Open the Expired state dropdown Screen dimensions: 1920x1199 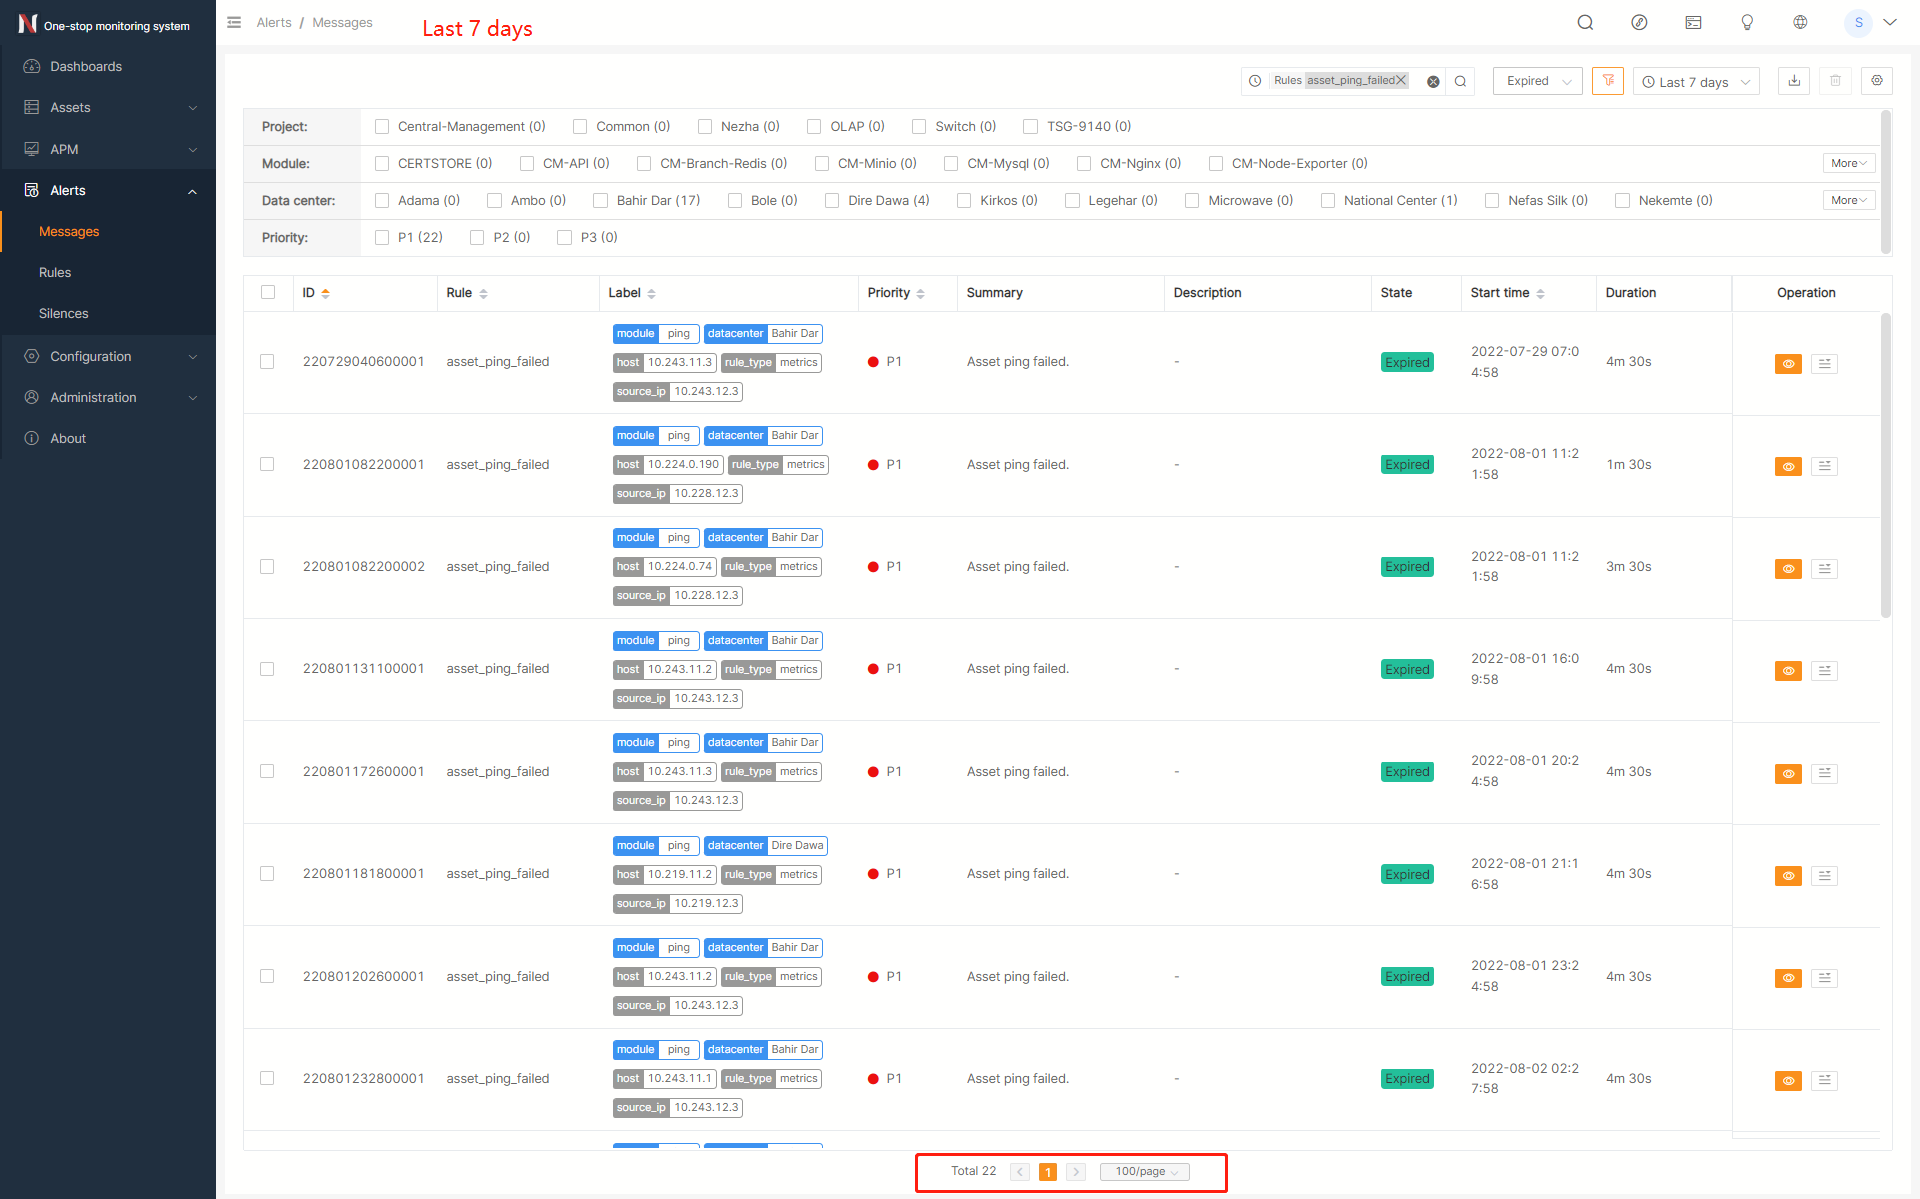click(x=1537, y=81)
